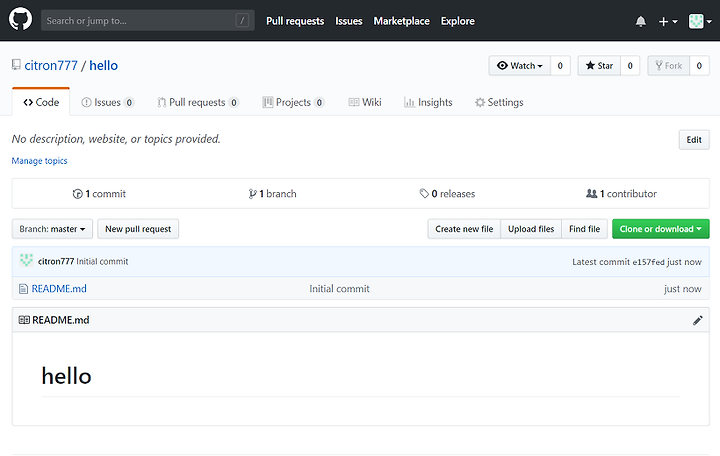The width and height of the screenshot is (720, 456).
Task: Click the Manage topics link
Action: click(39, 161)
